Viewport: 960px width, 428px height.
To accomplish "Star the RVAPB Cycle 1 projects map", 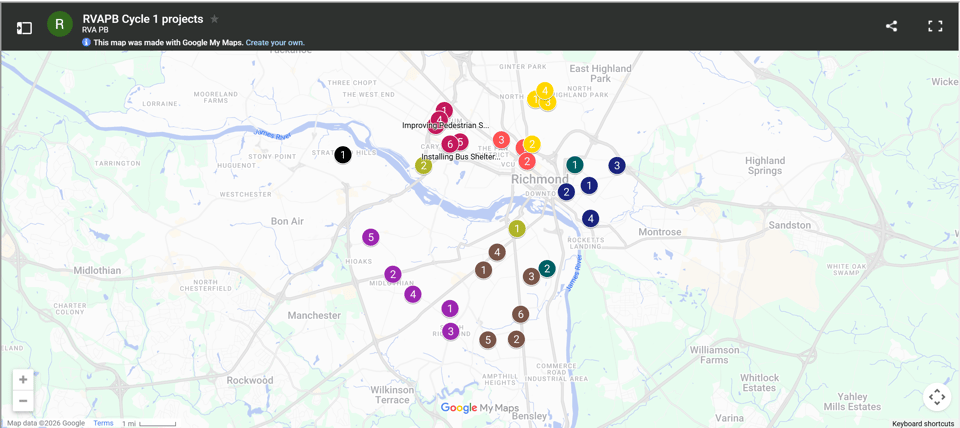I will (x=214, y=19).
